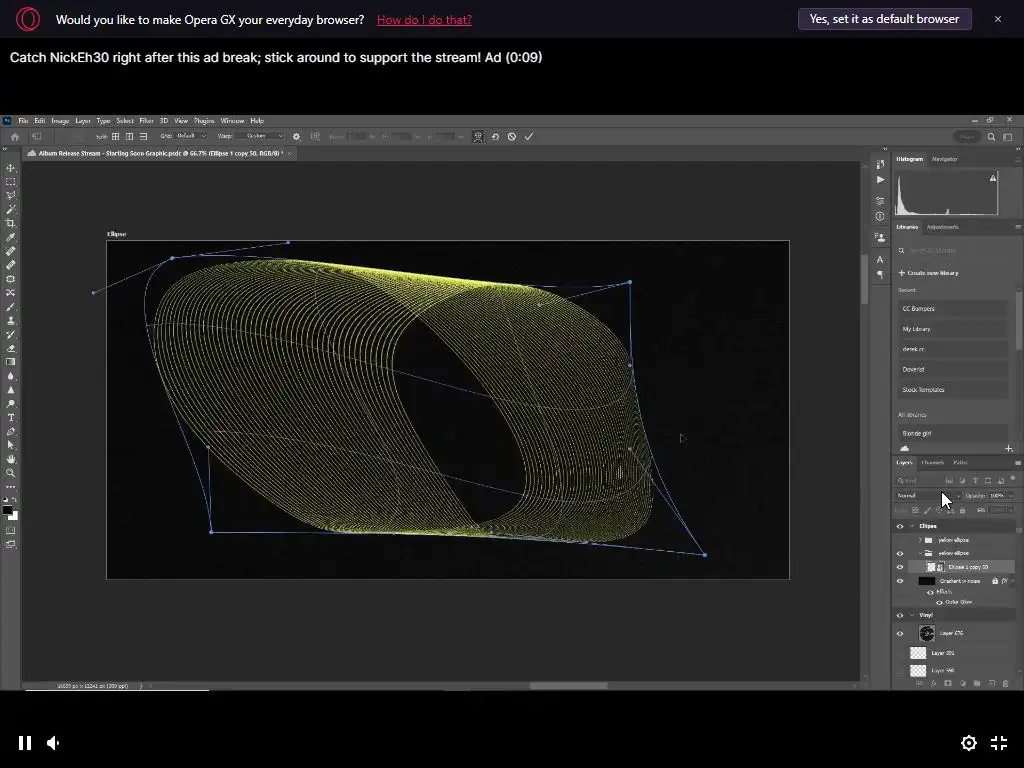The width and height of the screenshot is (1024, 768).
Task: Open player settings gear
Action: point(968,743)
